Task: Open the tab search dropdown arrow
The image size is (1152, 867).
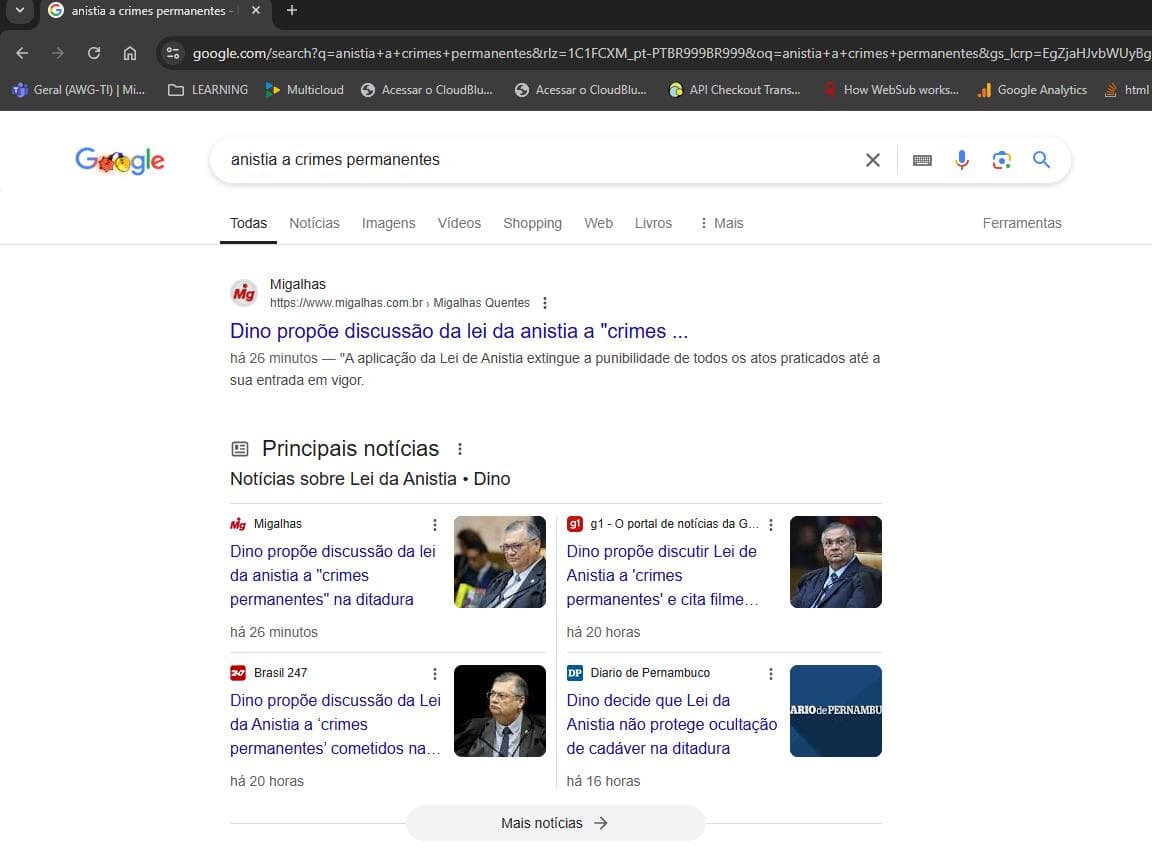Action: (x=20, y=10)
